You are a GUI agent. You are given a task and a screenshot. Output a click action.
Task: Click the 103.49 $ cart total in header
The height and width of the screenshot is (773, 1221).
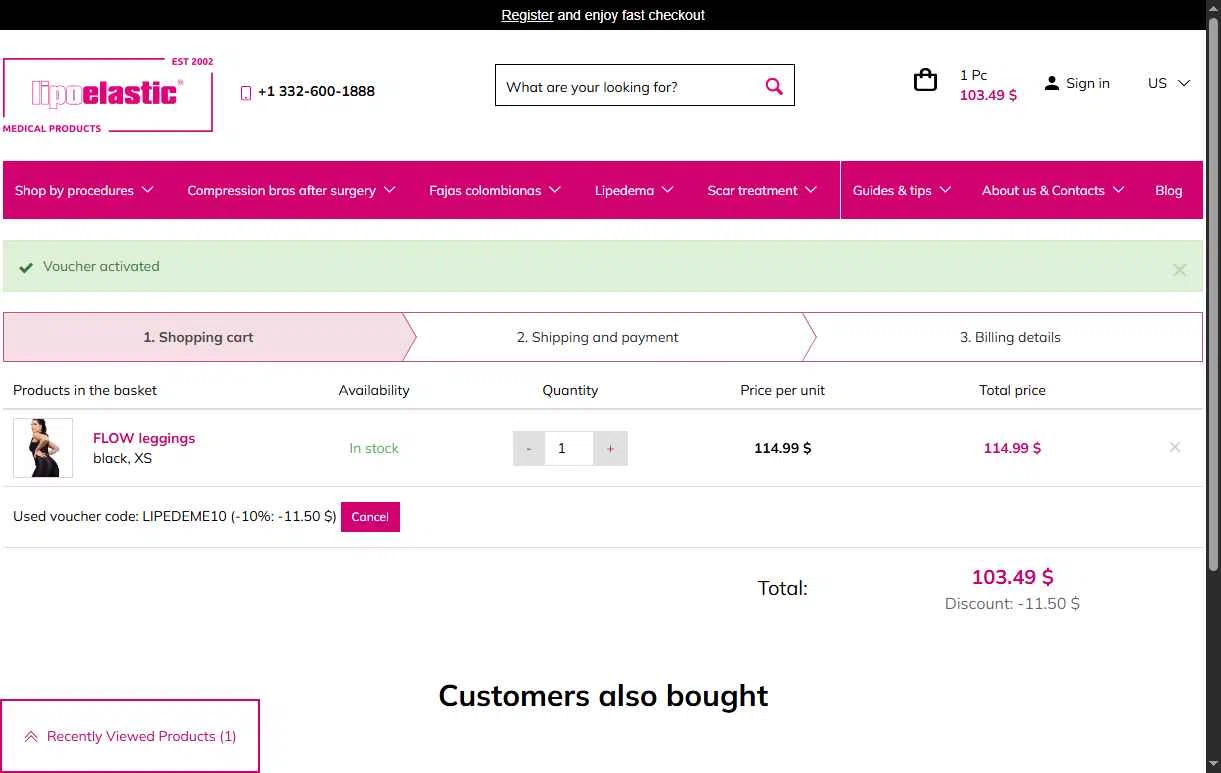point(988,95)
